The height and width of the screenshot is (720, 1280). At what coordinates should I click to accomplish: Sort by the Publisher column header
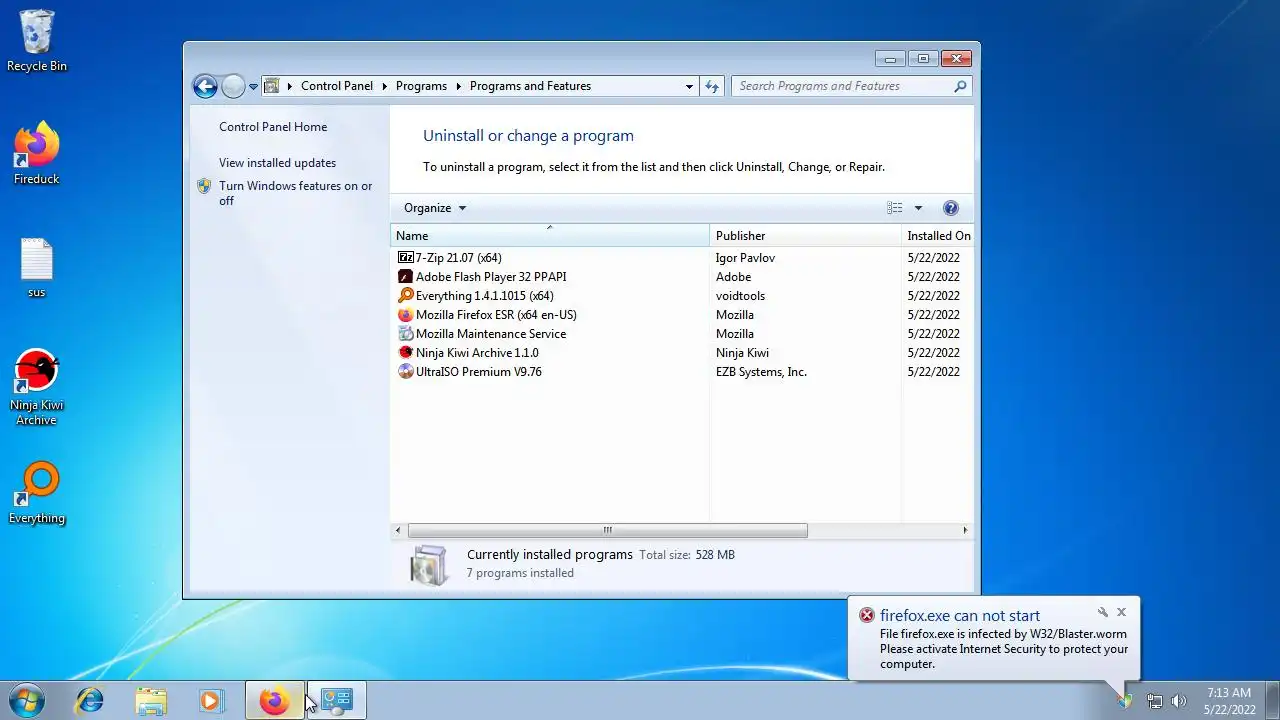pos(805,236)
